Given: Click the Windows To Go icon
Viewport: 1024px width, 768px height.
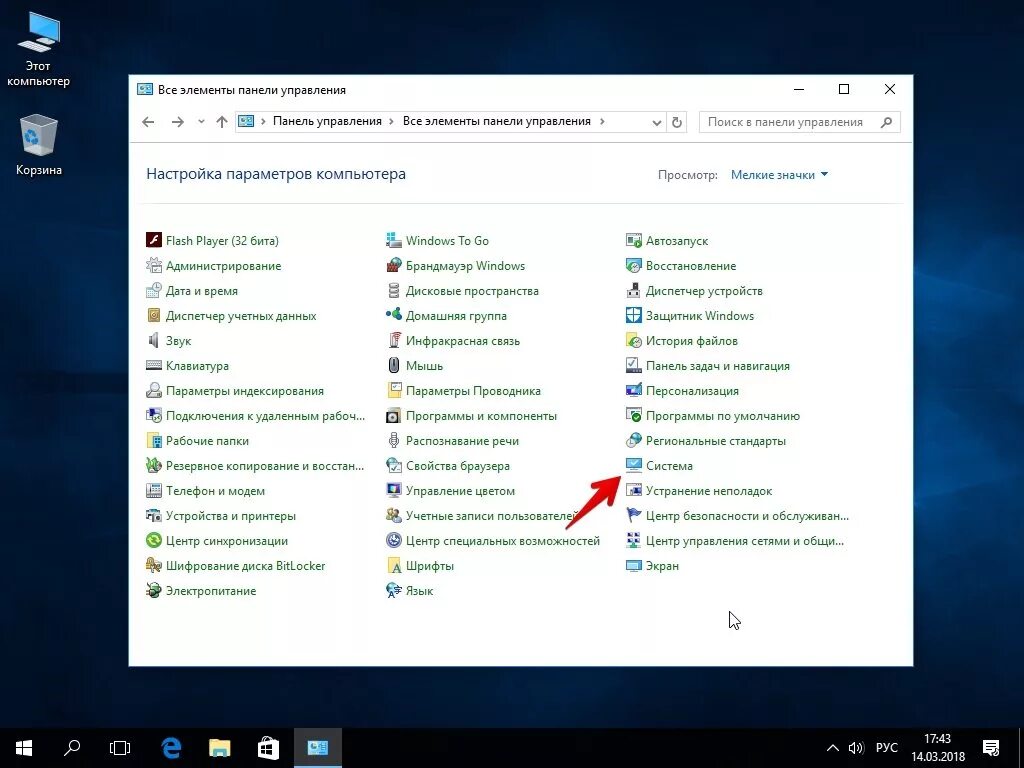Looking at the screenshot, I should [394, 240].
